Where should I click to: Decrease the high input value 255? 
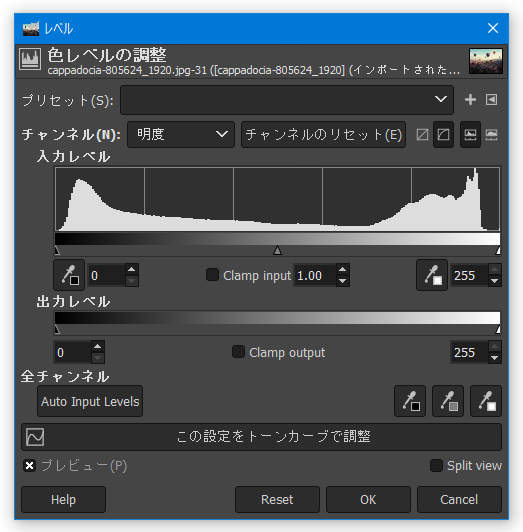coord(494,281)
